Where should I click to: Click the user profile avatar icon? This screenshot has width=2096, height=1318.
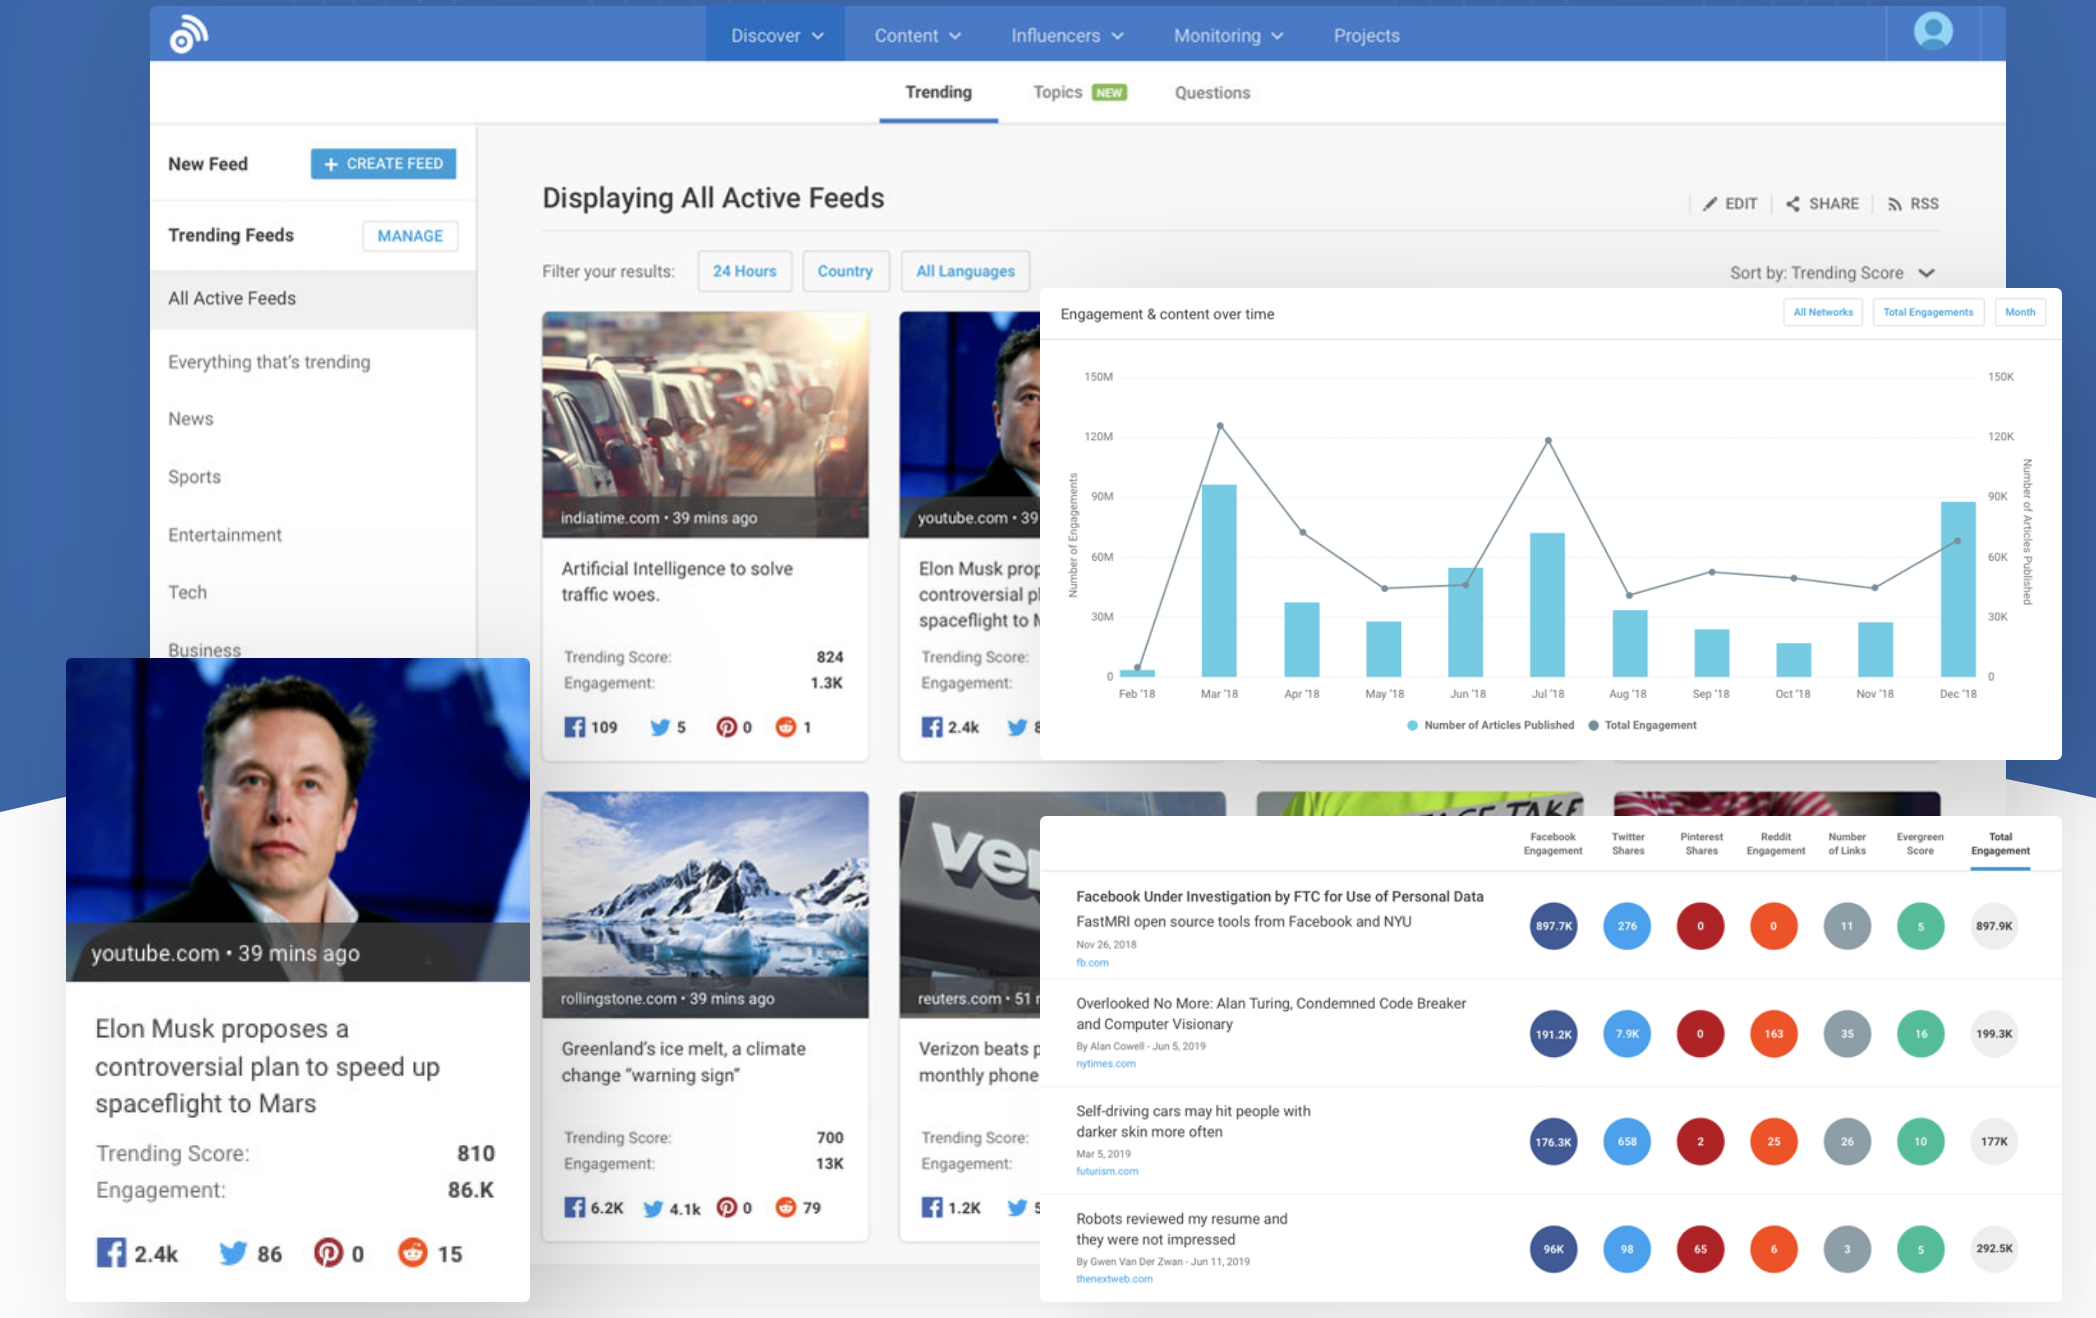click(1934, 32)
